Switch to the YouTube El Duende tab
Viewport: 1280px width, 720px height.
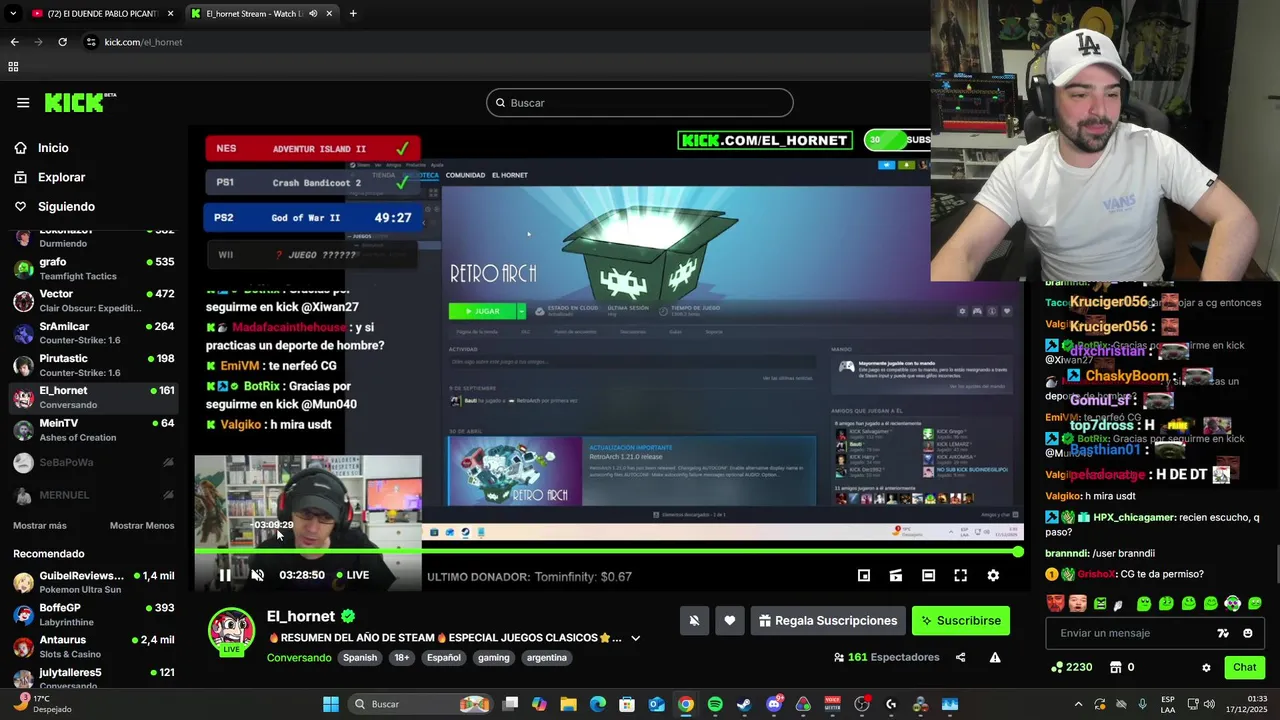102,13
